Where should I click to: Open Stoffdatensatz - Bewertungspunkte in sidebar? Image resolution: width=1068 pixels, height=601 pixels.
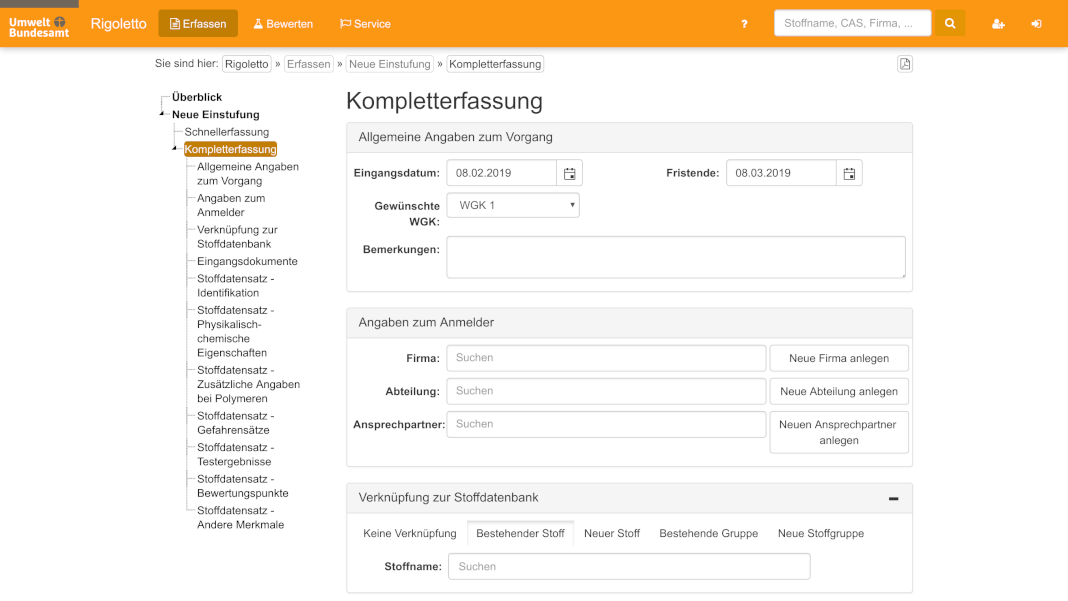(242, 486)
